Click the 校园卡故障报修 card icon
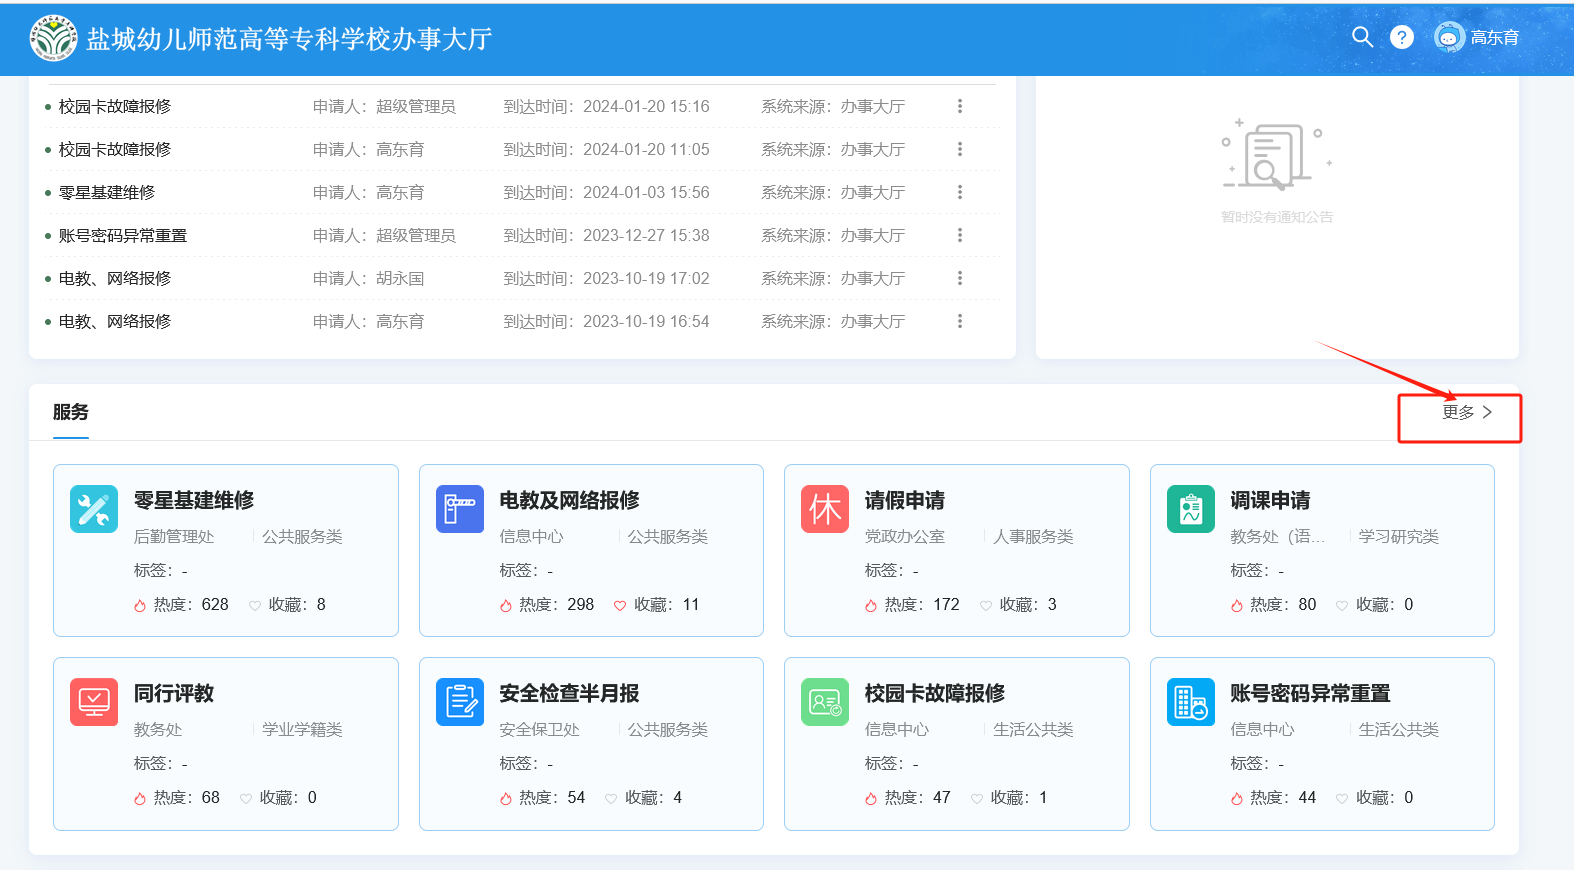The width and height of the screenshot is (1574, 870). (x=825, y=702)
